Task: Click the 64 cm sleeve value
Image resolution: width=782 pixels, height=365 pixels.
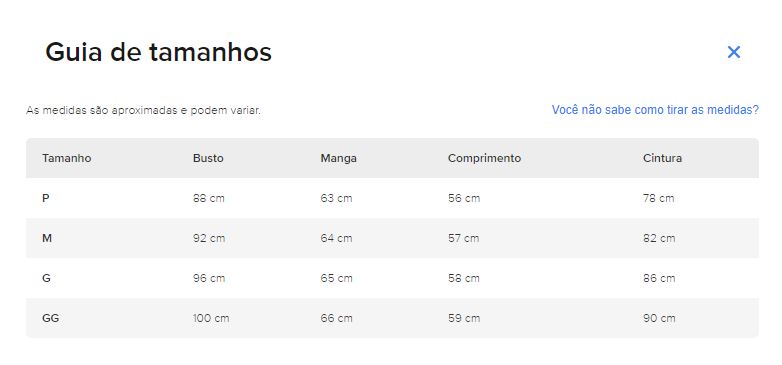Action: [x=336, y=238]
